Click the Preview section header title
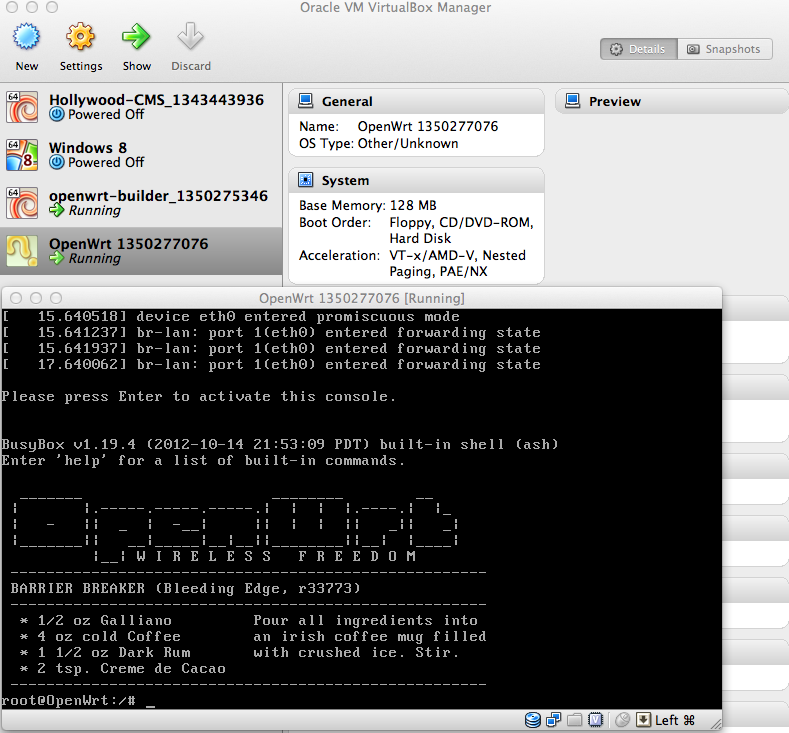 tap(615, 102)
